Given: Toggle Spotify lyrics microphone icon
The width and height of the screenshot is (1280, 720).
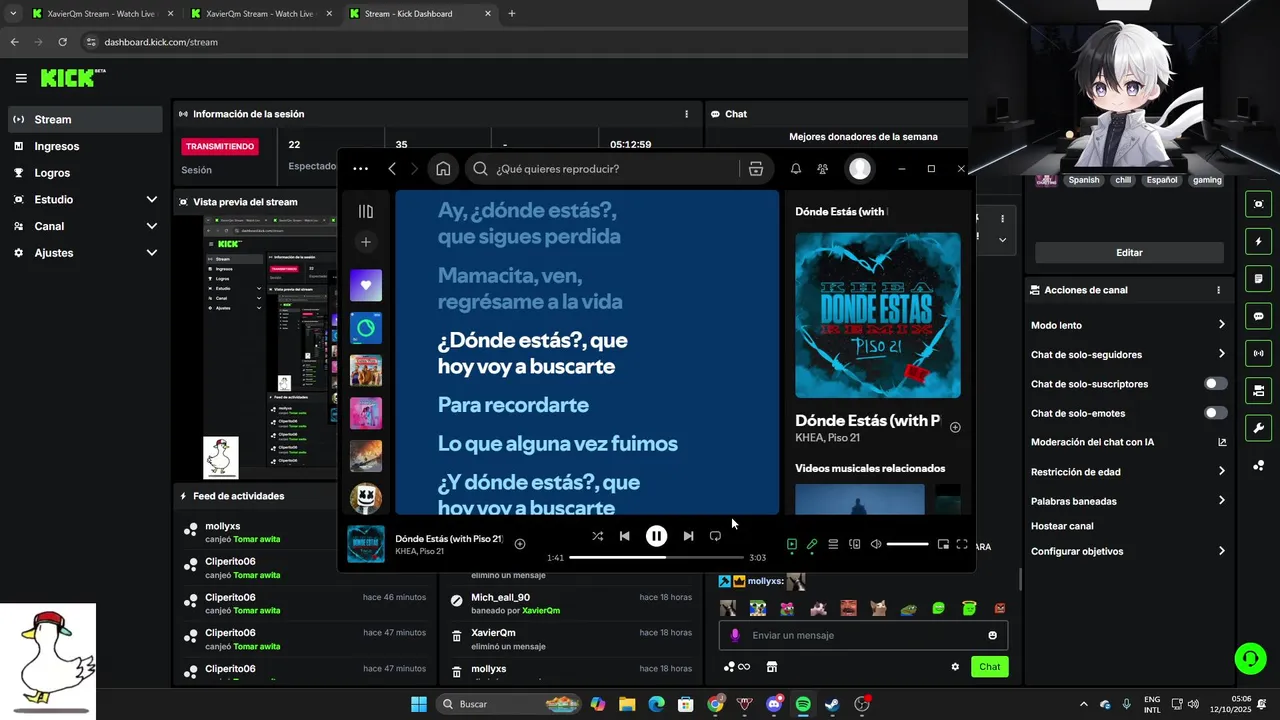Looking at the screenshot, I should tap(812, 545).
